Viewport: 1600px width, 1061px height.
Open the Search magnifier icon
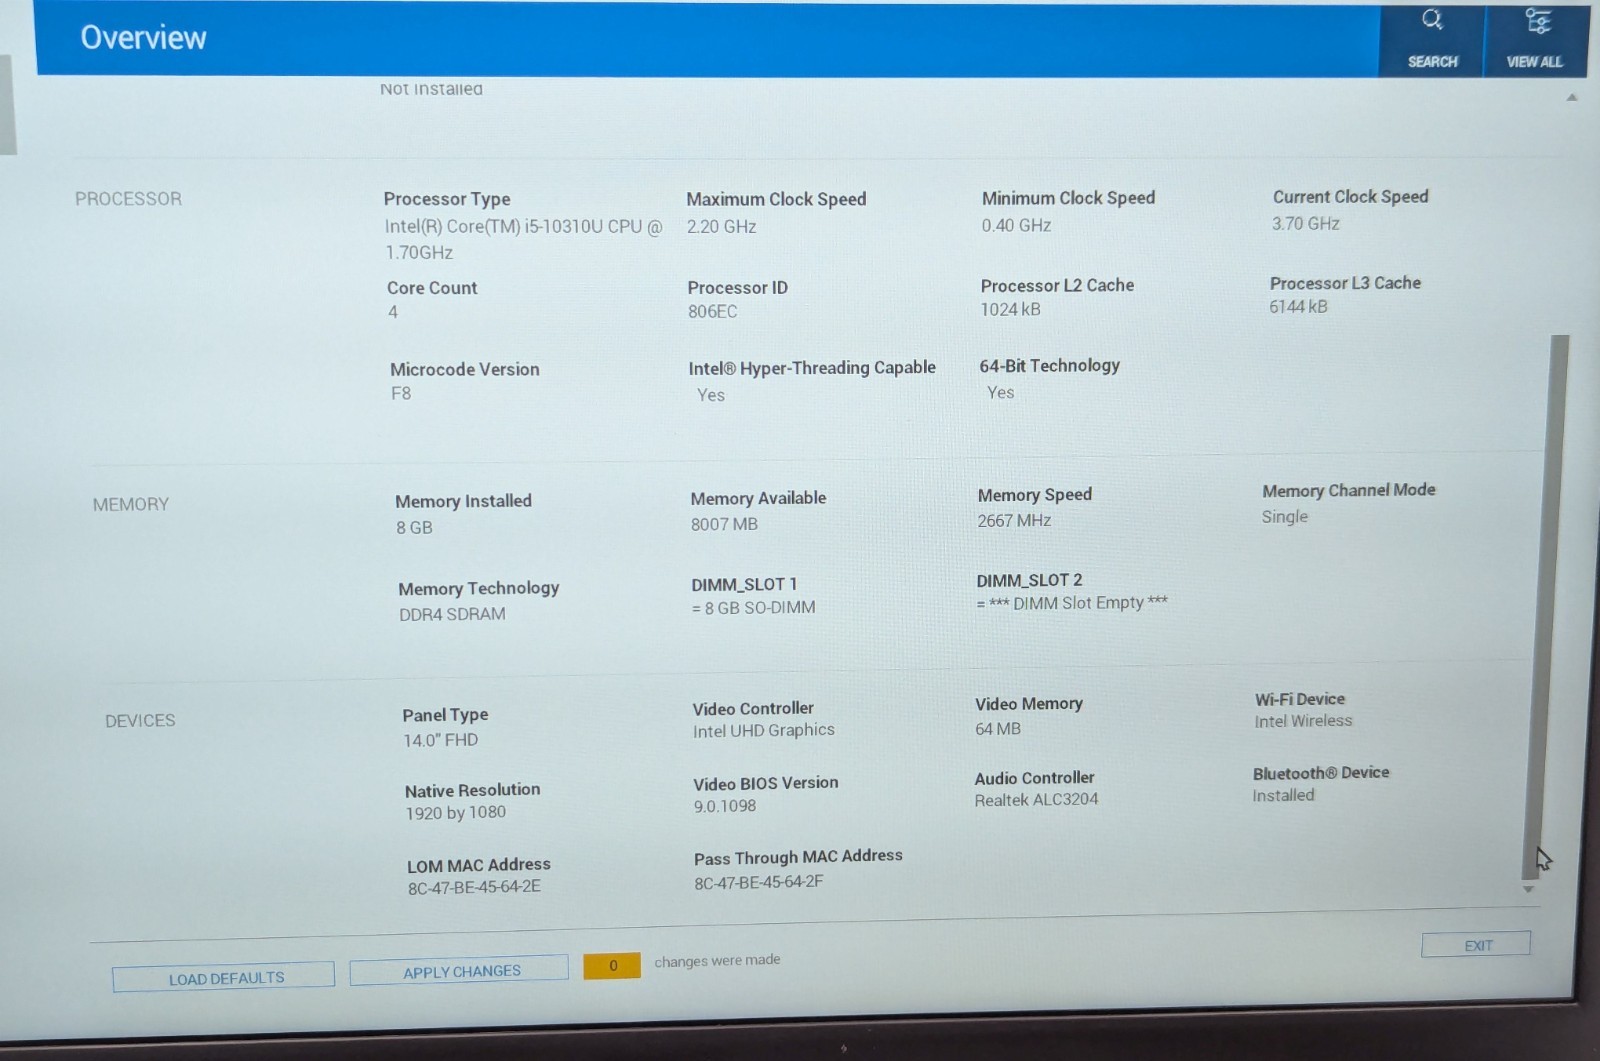point(1432,20)
